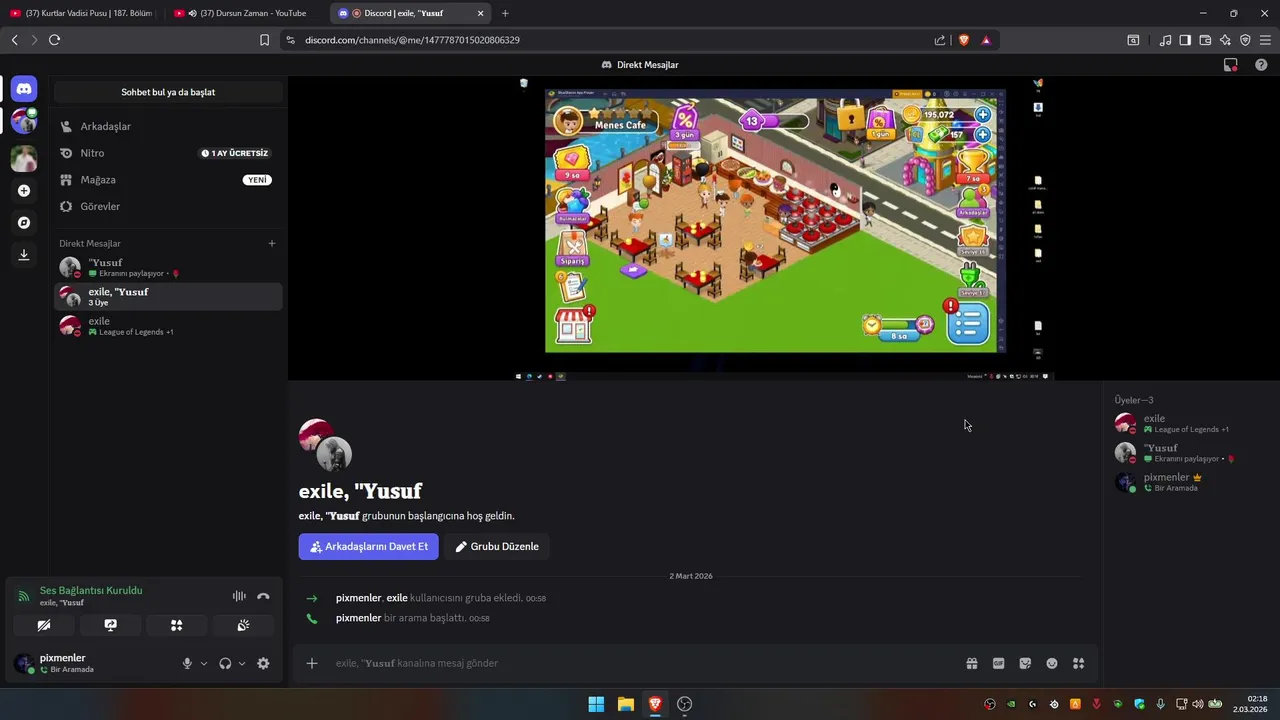Open browser main menu
The image size is (1280, 720).
tap(1265, 40)
